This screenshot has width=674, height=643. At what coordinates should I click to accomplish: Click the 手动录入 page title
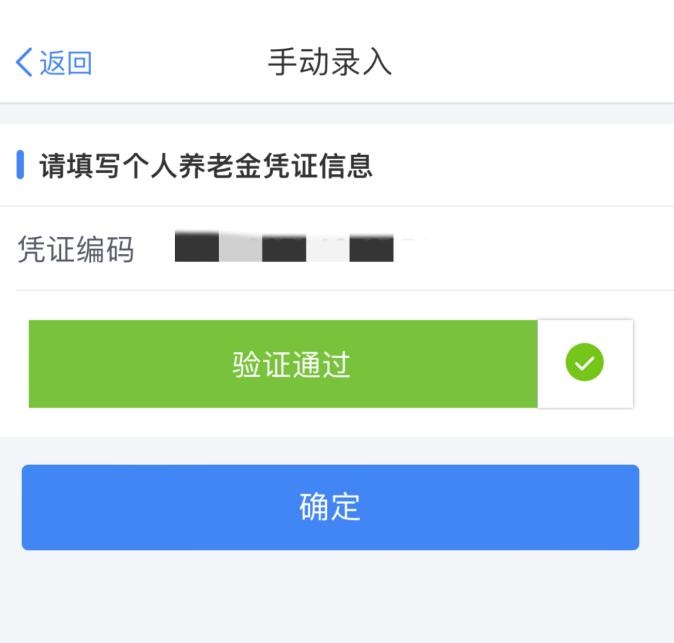[330, 62]
